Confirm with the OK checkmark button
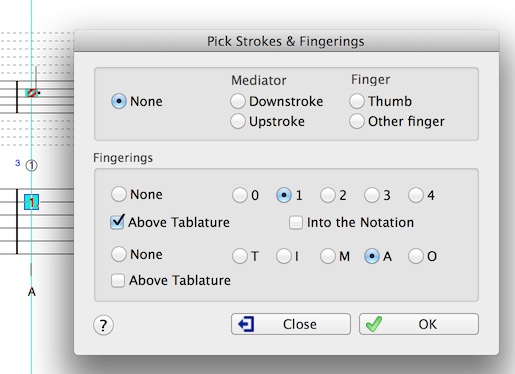 (419, 324)
